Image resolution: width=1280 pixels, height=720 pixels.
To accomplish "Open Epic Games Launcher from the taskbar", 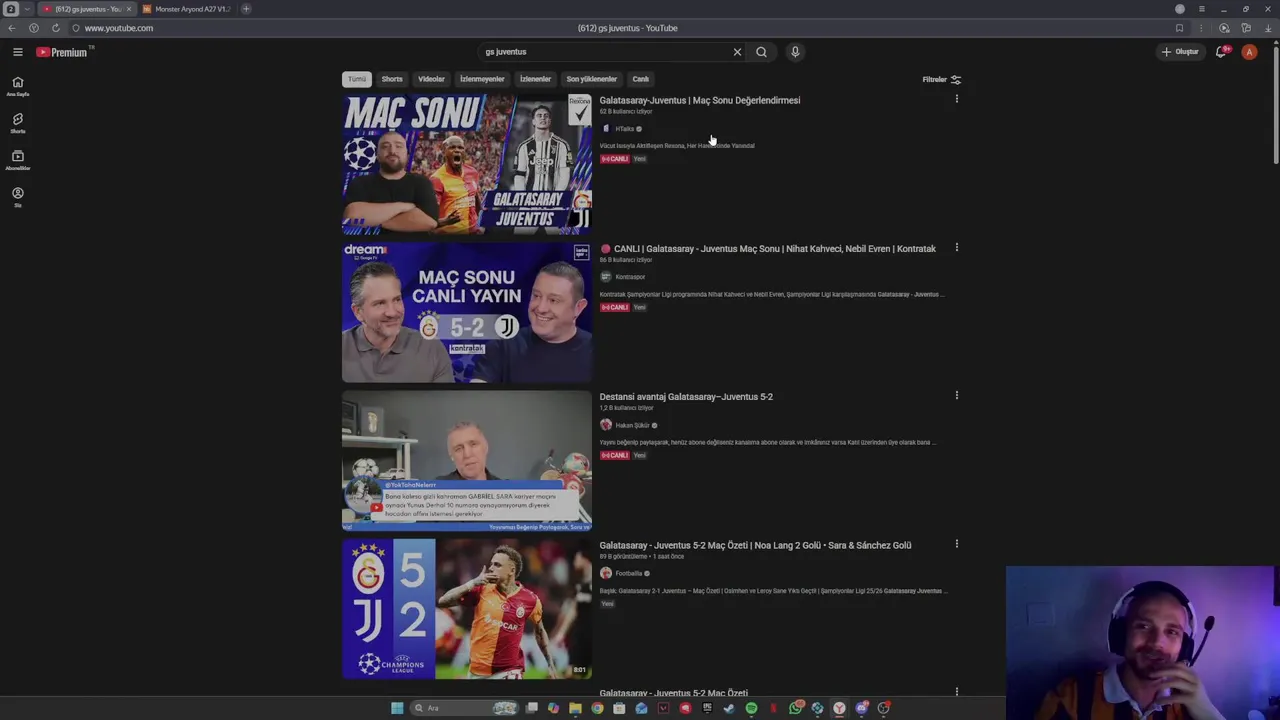I will (x=707, y=708).
